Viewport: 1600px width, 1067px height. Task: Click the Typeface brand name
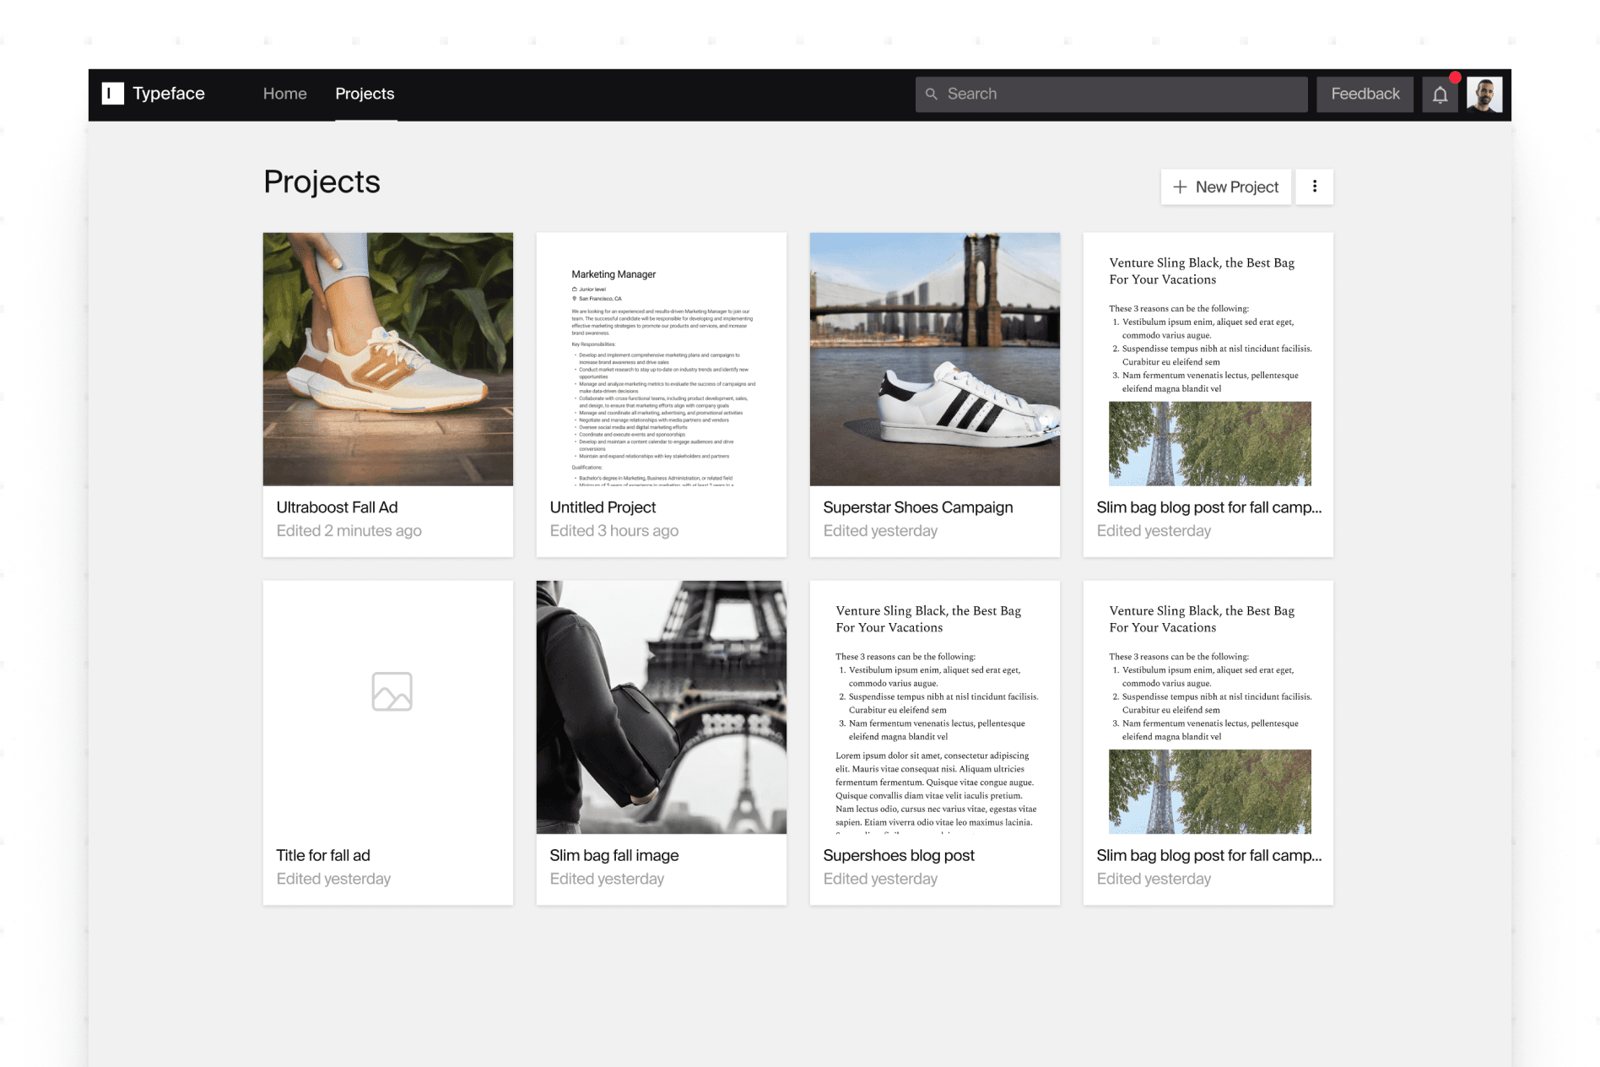point(169,93)
